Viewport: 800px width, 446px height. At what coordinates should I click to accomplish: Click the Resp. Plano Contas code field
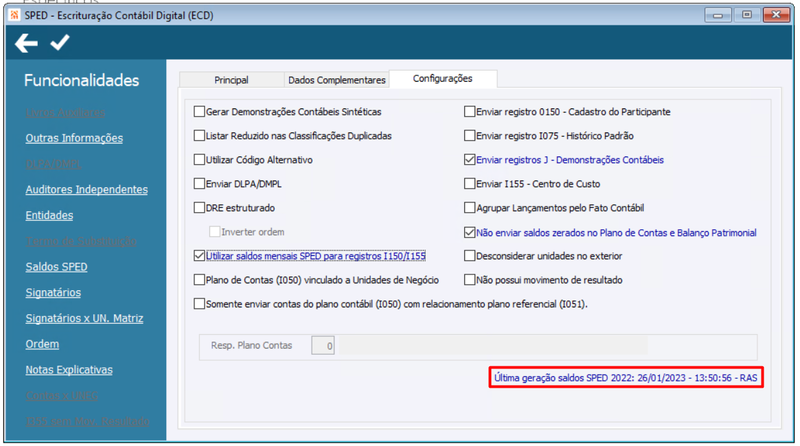323,345
